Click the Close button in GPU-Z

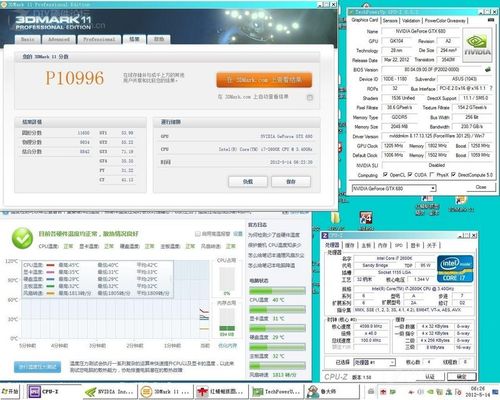[x=480, y=187]
